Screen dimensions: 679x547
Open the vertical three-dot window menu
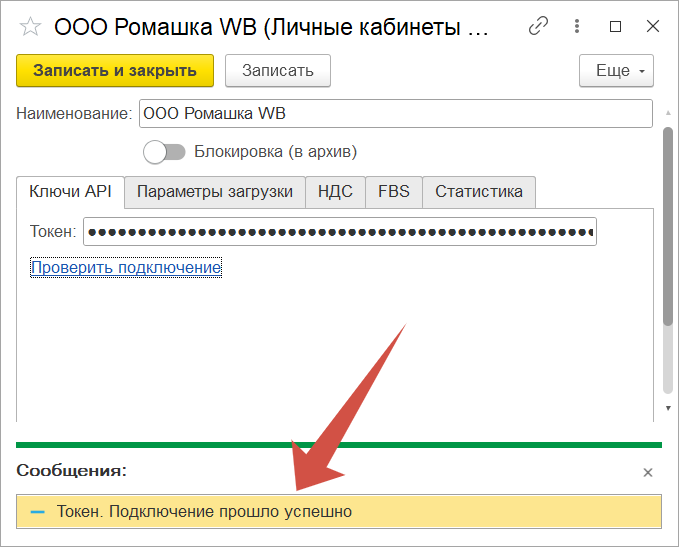point(577,27)
